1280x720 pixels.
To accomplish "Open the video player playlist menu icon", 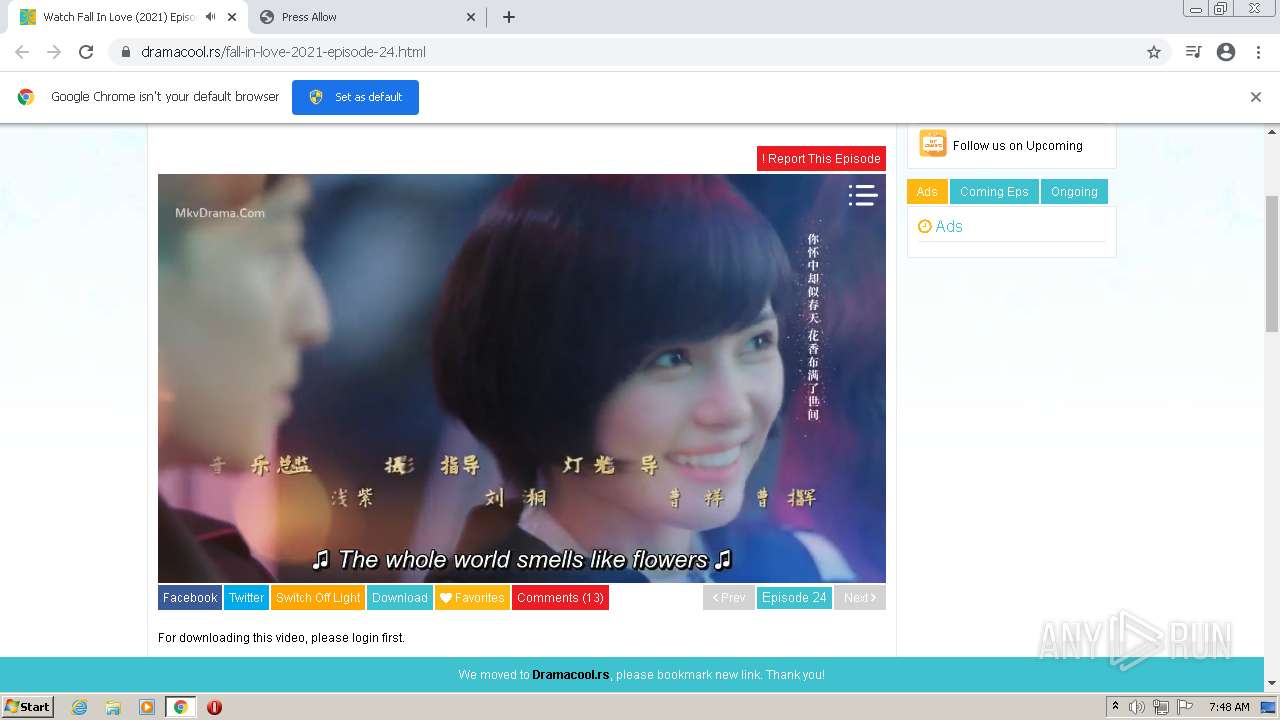I will (862, 195).
